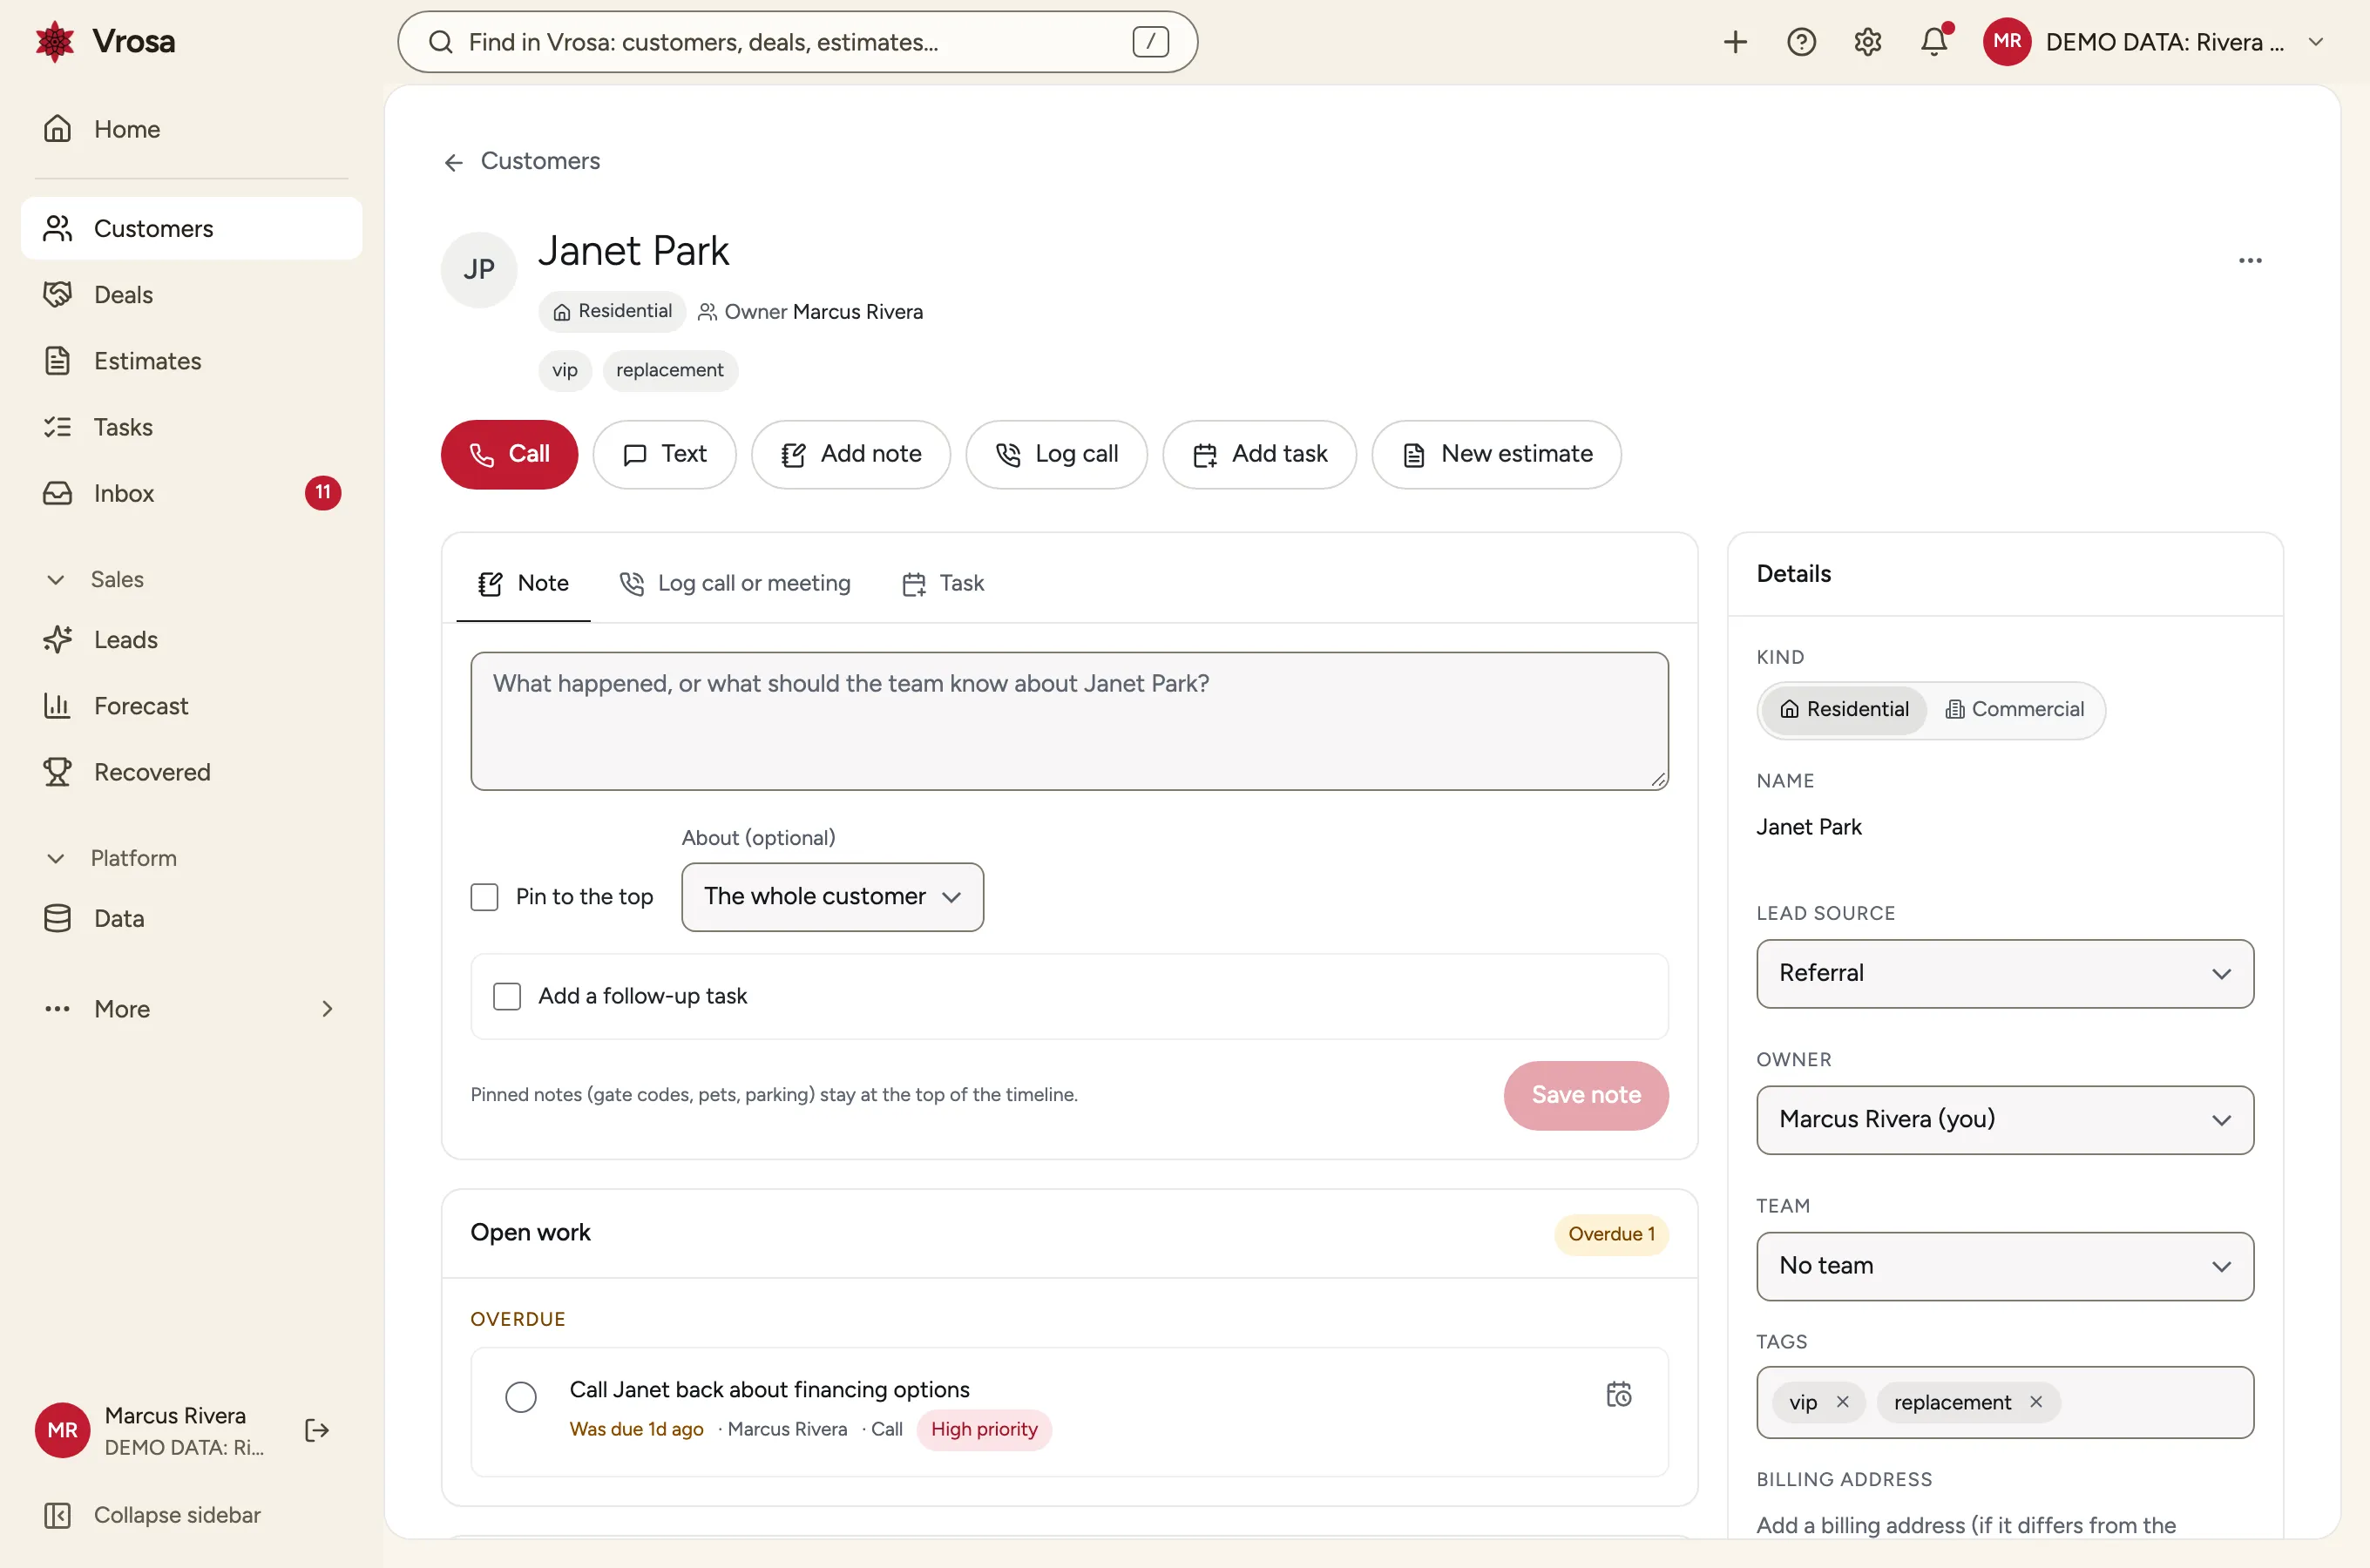Image resolution: width=2370 pixels, height=1568 pixels.
Task: Open the Lead Source Referral dropdown
Action: tap(2004, 973)
